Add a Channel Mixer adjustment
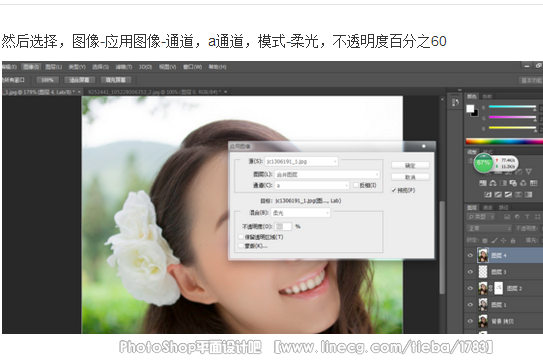 point(523,183)
